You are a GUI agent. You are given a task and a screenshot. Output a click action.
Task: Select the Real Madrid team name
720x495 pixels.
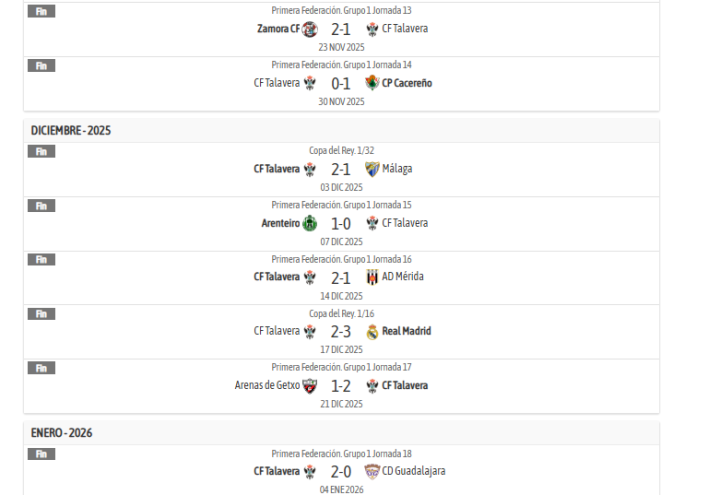point(406,331)
